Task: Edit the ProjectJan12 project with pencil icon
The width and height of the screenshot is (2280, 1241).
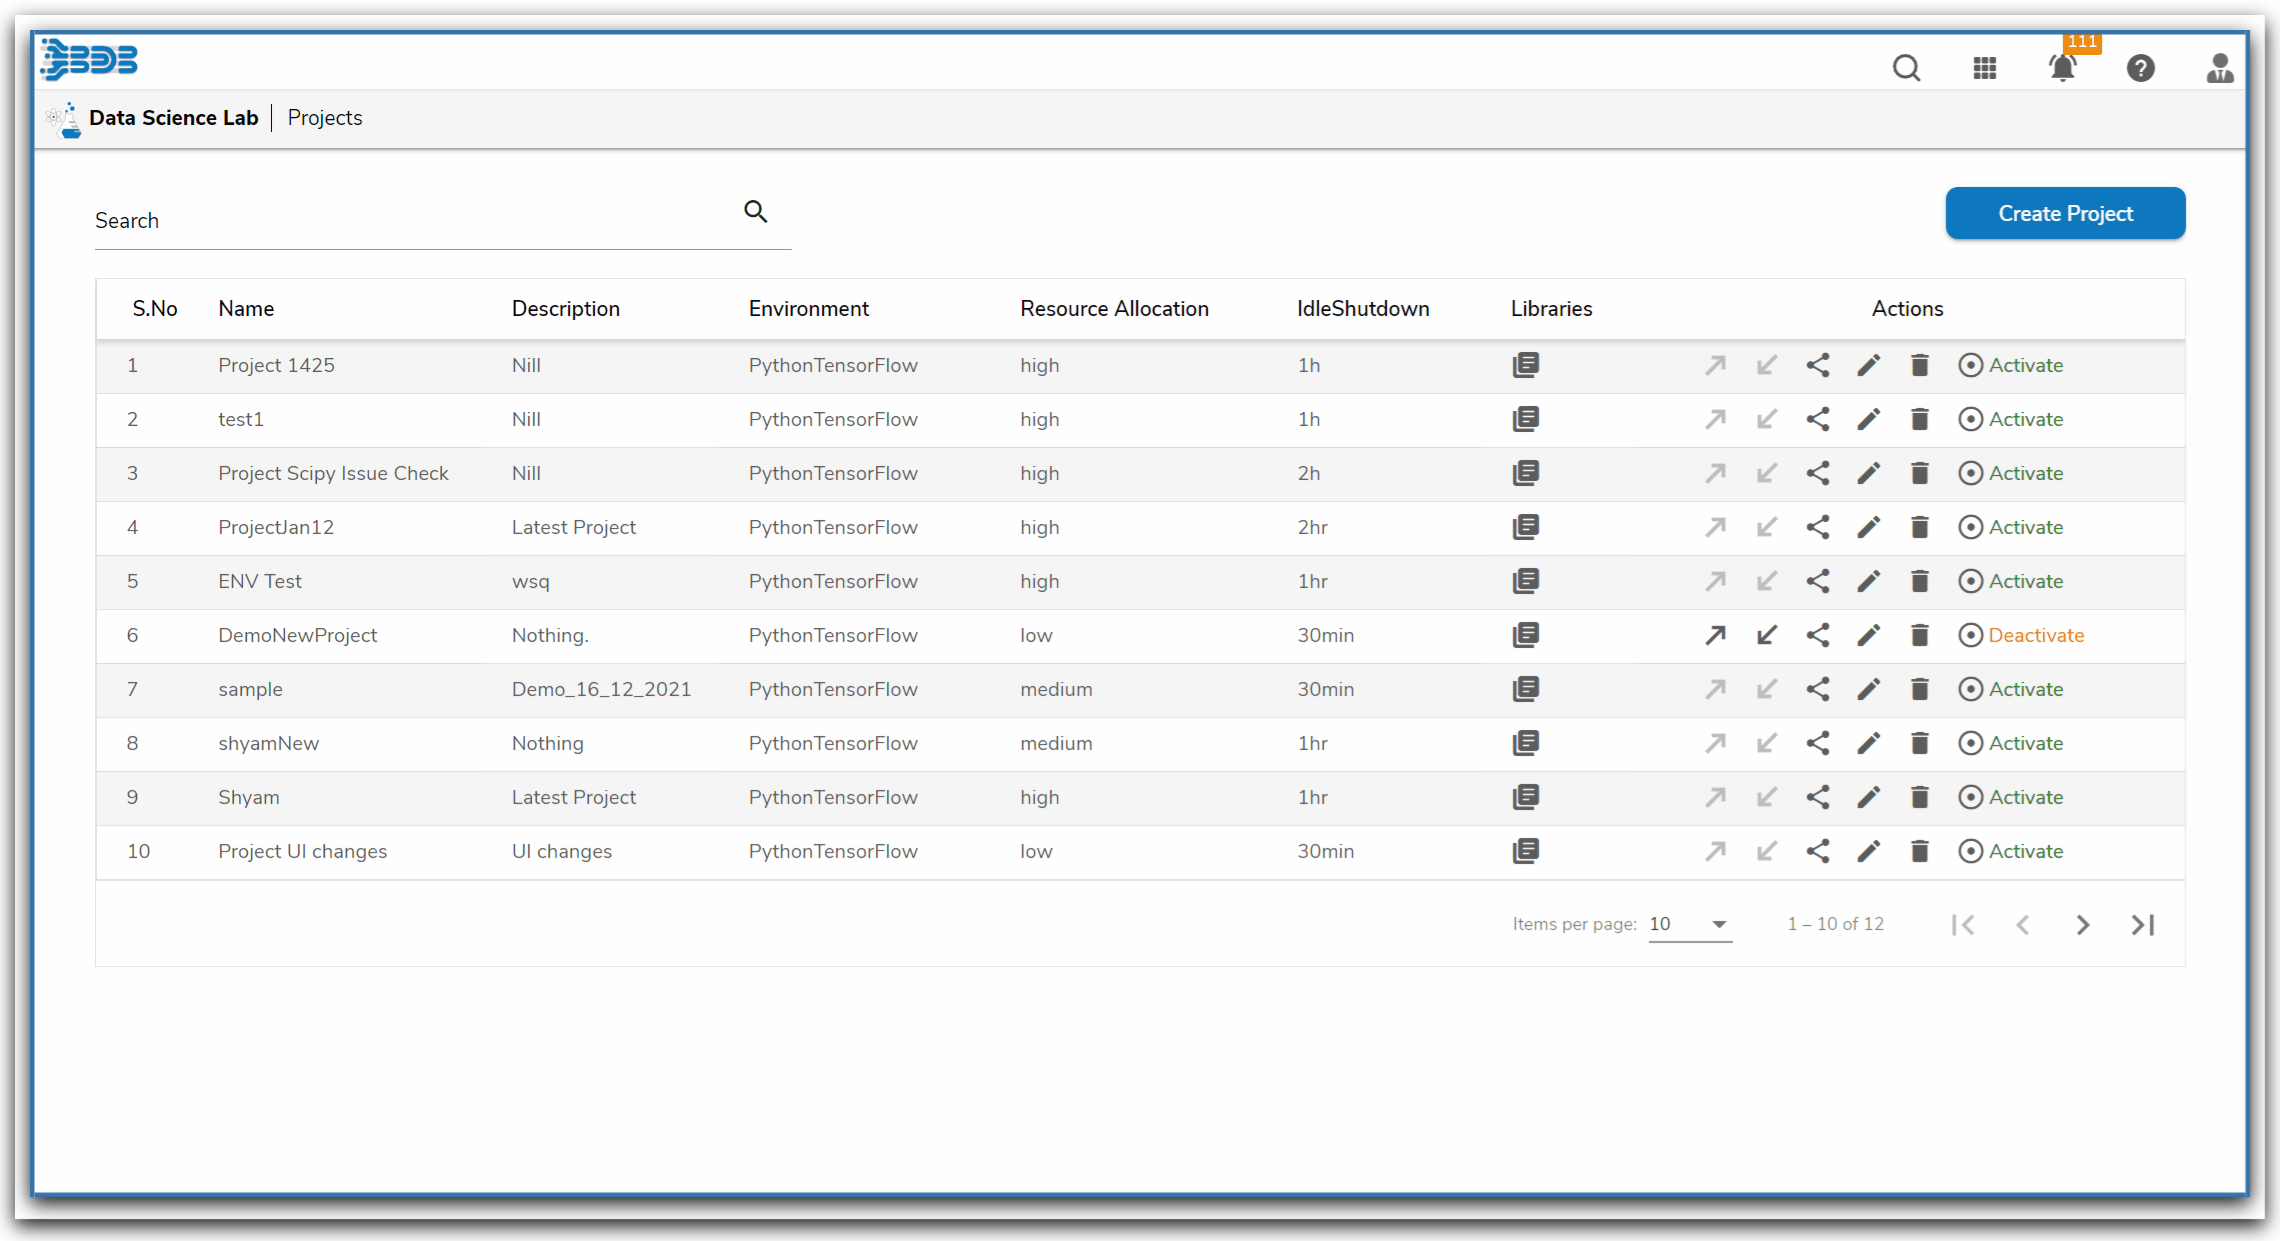Action: point(1868,527)
